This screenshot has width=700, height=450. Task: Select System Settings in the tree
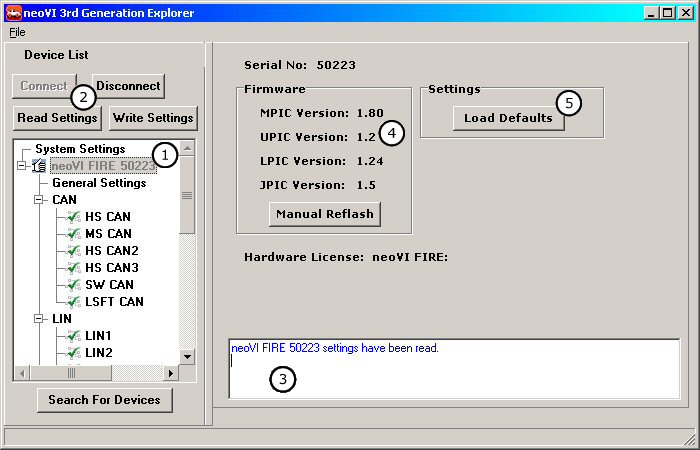pos(80,149)
